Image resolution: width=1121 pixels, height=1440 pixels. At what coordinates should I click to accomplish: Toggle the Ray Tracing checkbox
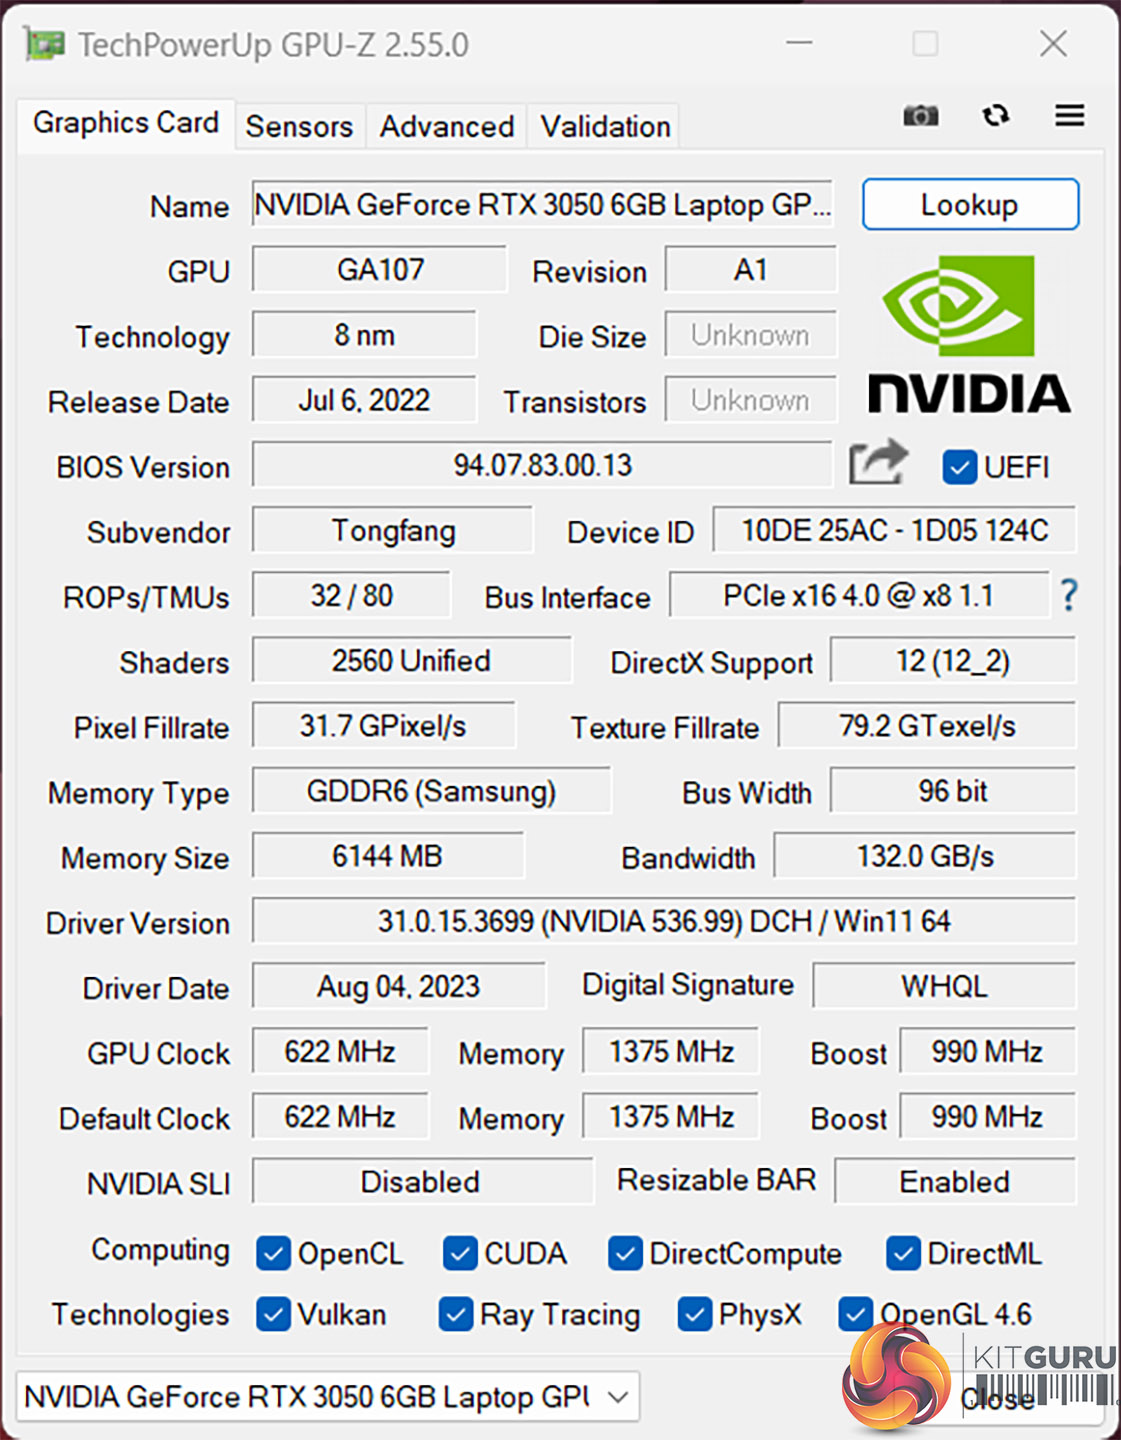click(x=456, y=1314)
